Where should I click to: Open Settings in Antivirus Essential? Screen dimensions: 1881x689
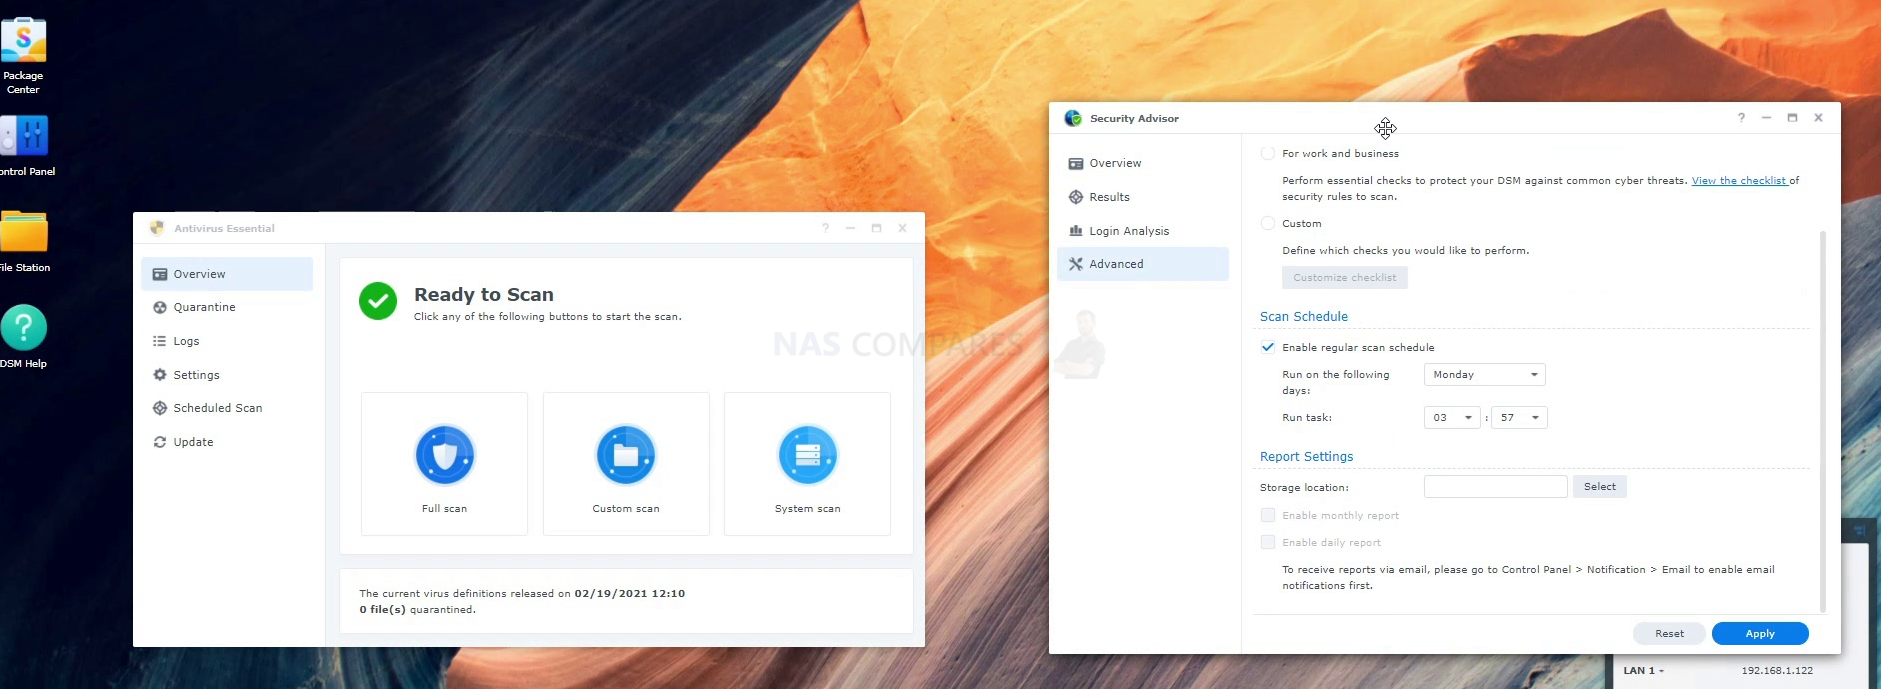[227, 375]
